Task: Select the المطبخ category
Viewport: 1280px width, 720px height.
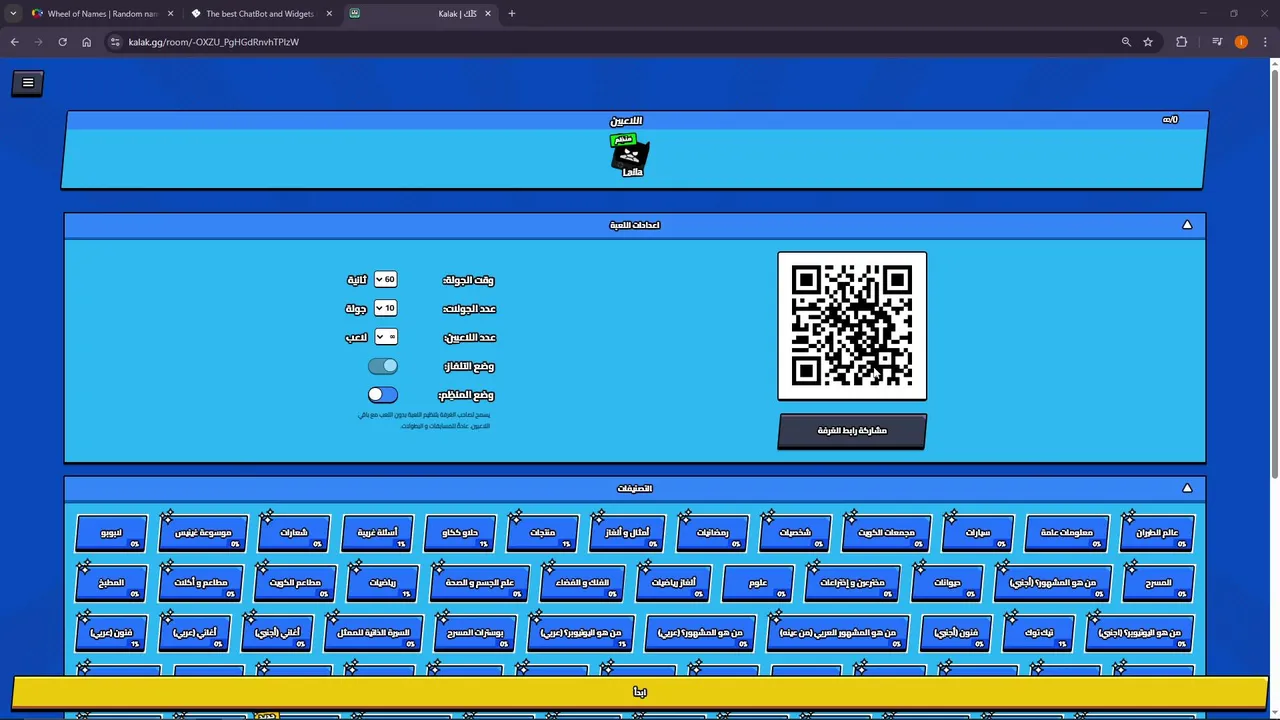Action: click(111, 583)
